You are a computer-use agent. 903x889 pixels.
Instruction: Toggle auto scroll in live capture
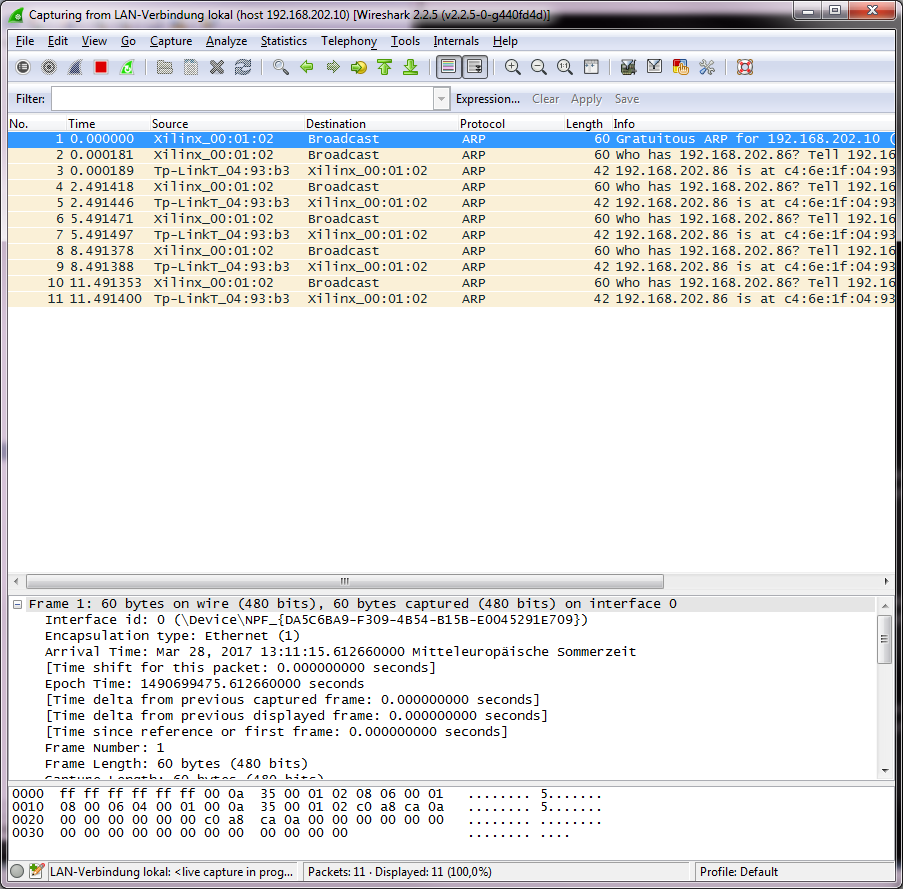tap(475, 67)
